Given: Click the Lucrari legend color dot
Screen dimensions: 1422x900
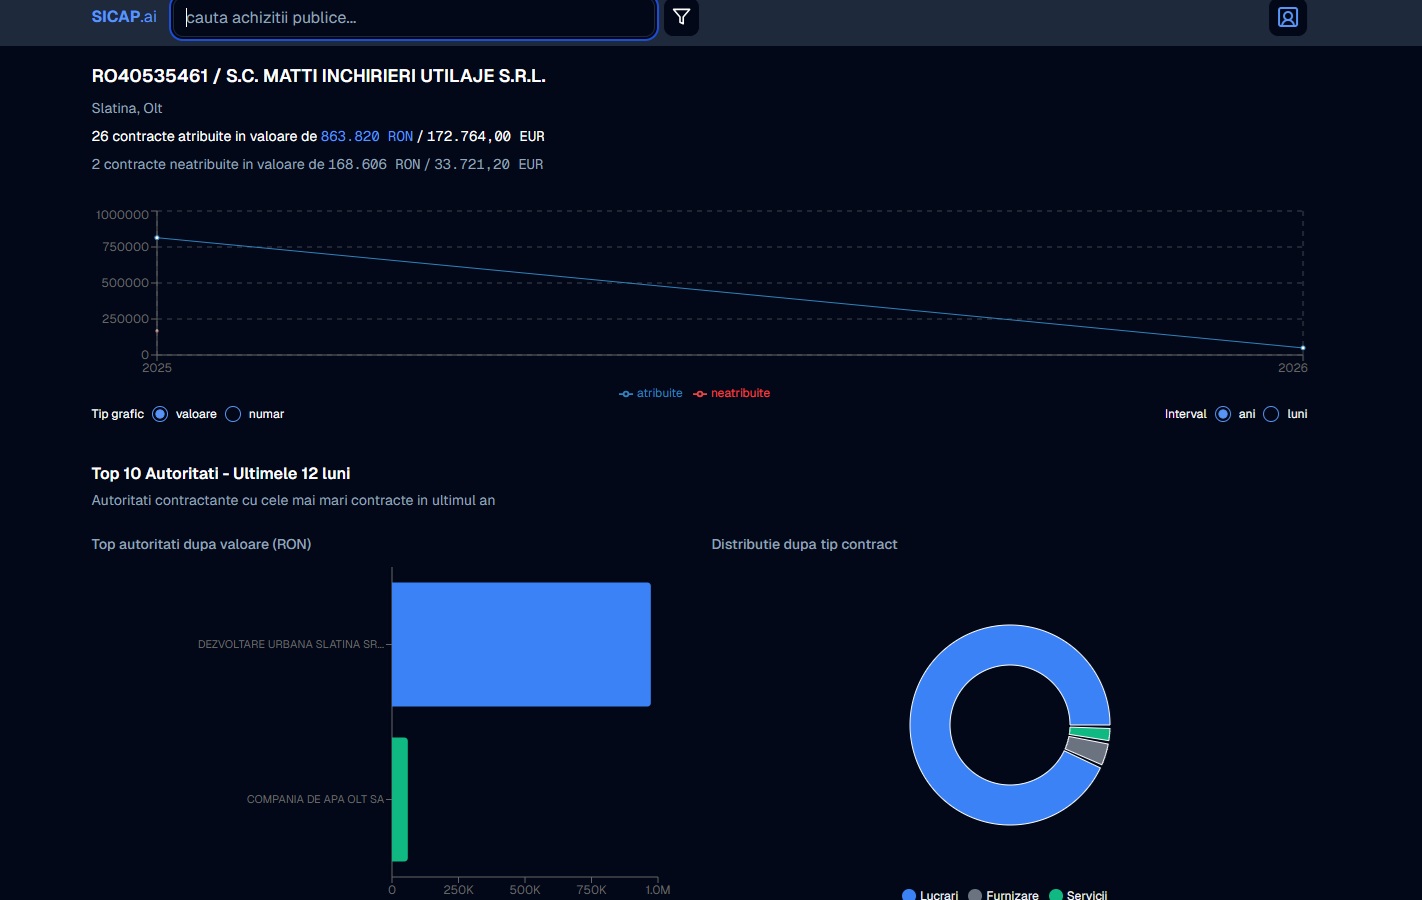Looking at the screenshot, I should pos(909,895).
